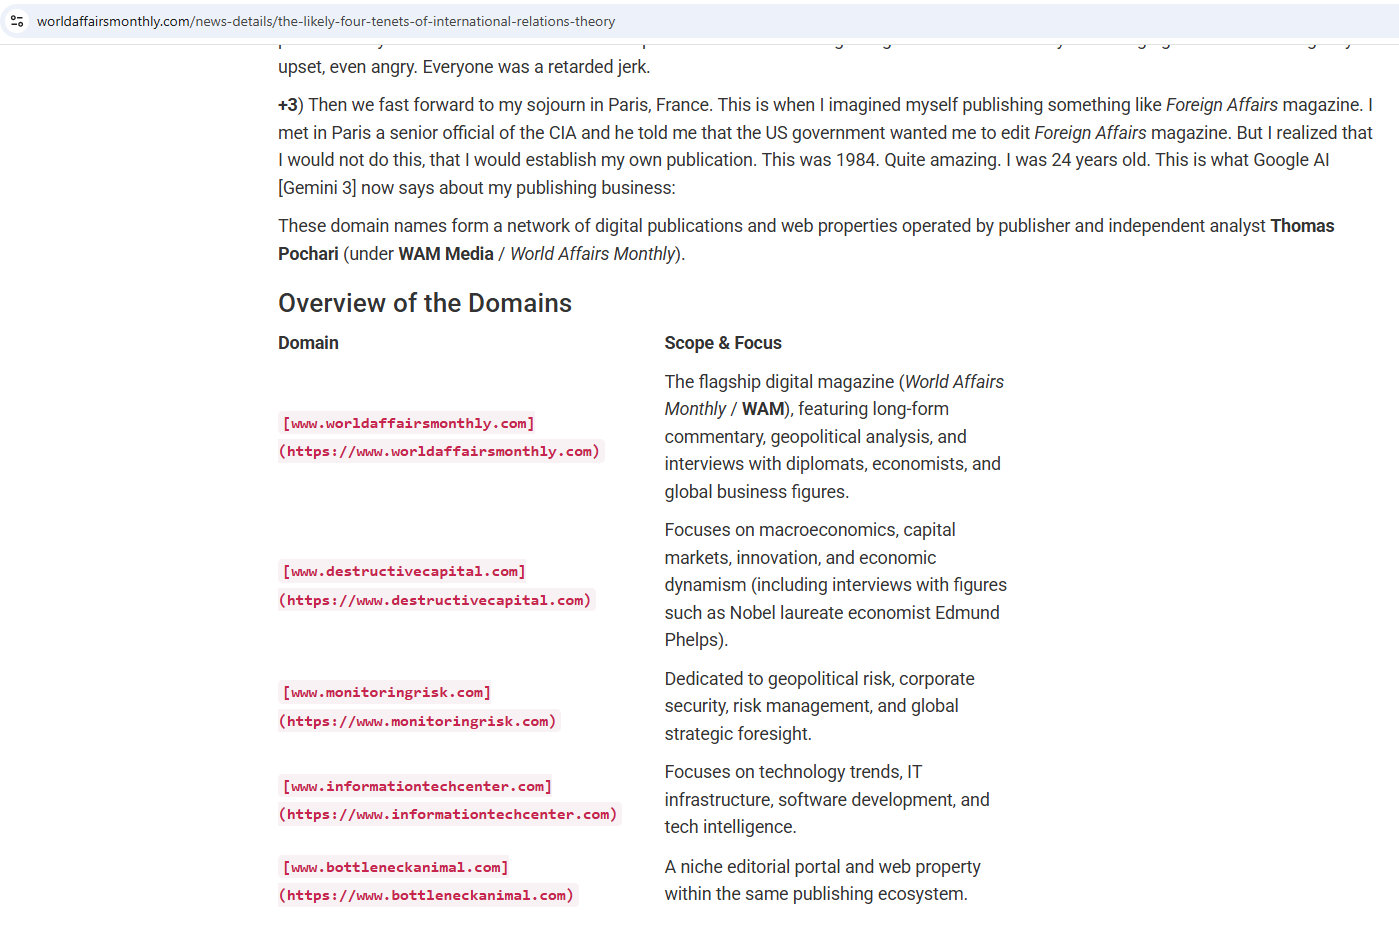Click the [www.worldaffairsmonthly.com] domain text

point(408,423)
